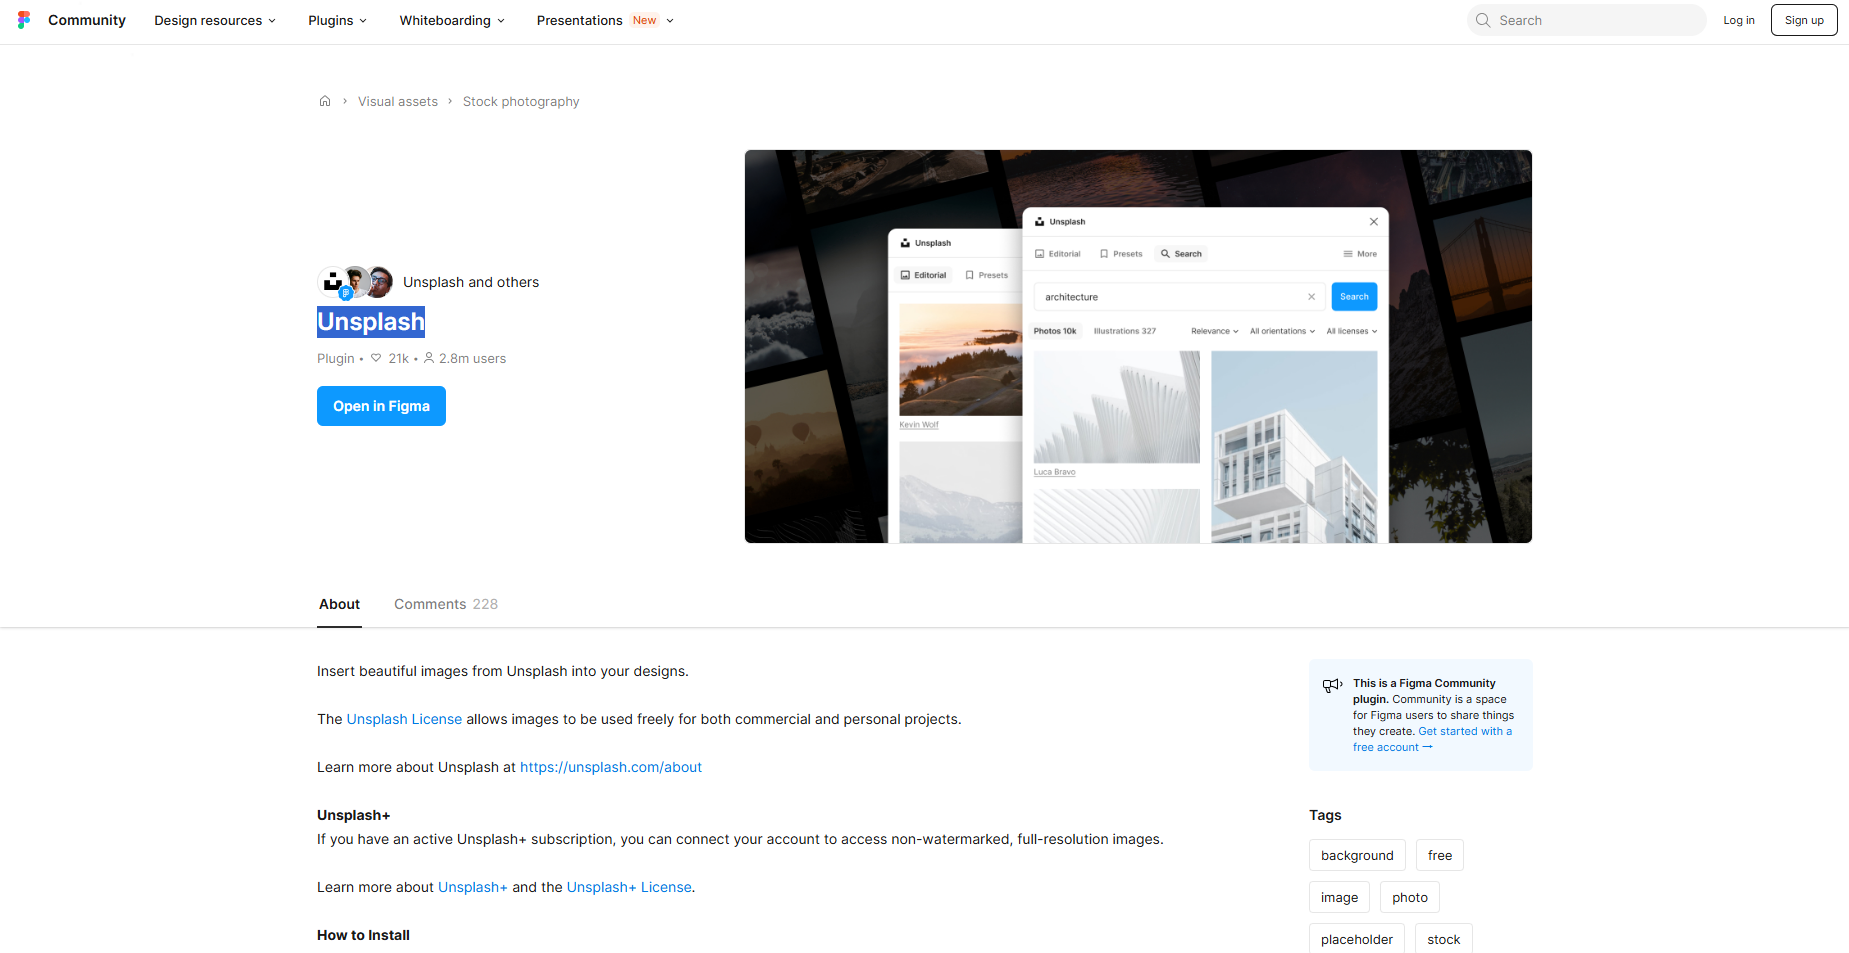The width and height of the screenshot is (1849, 953).
Task: Open the Unsplash+ License link
Action: 629,887
